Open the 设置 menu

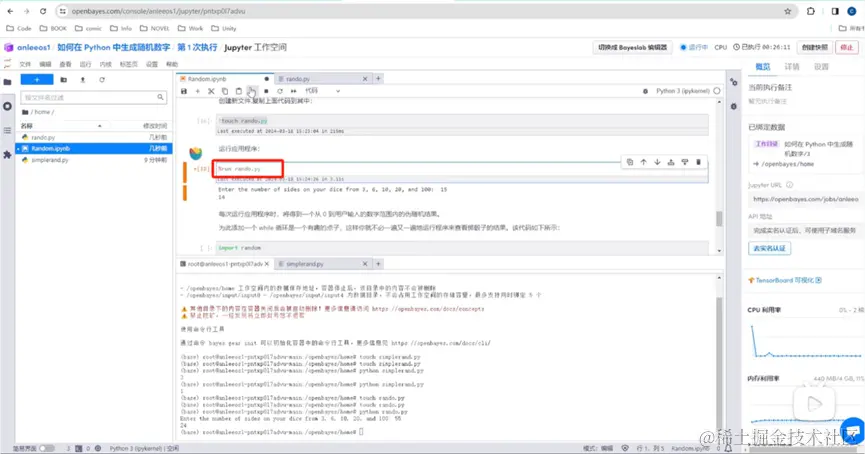pos(152,65)
